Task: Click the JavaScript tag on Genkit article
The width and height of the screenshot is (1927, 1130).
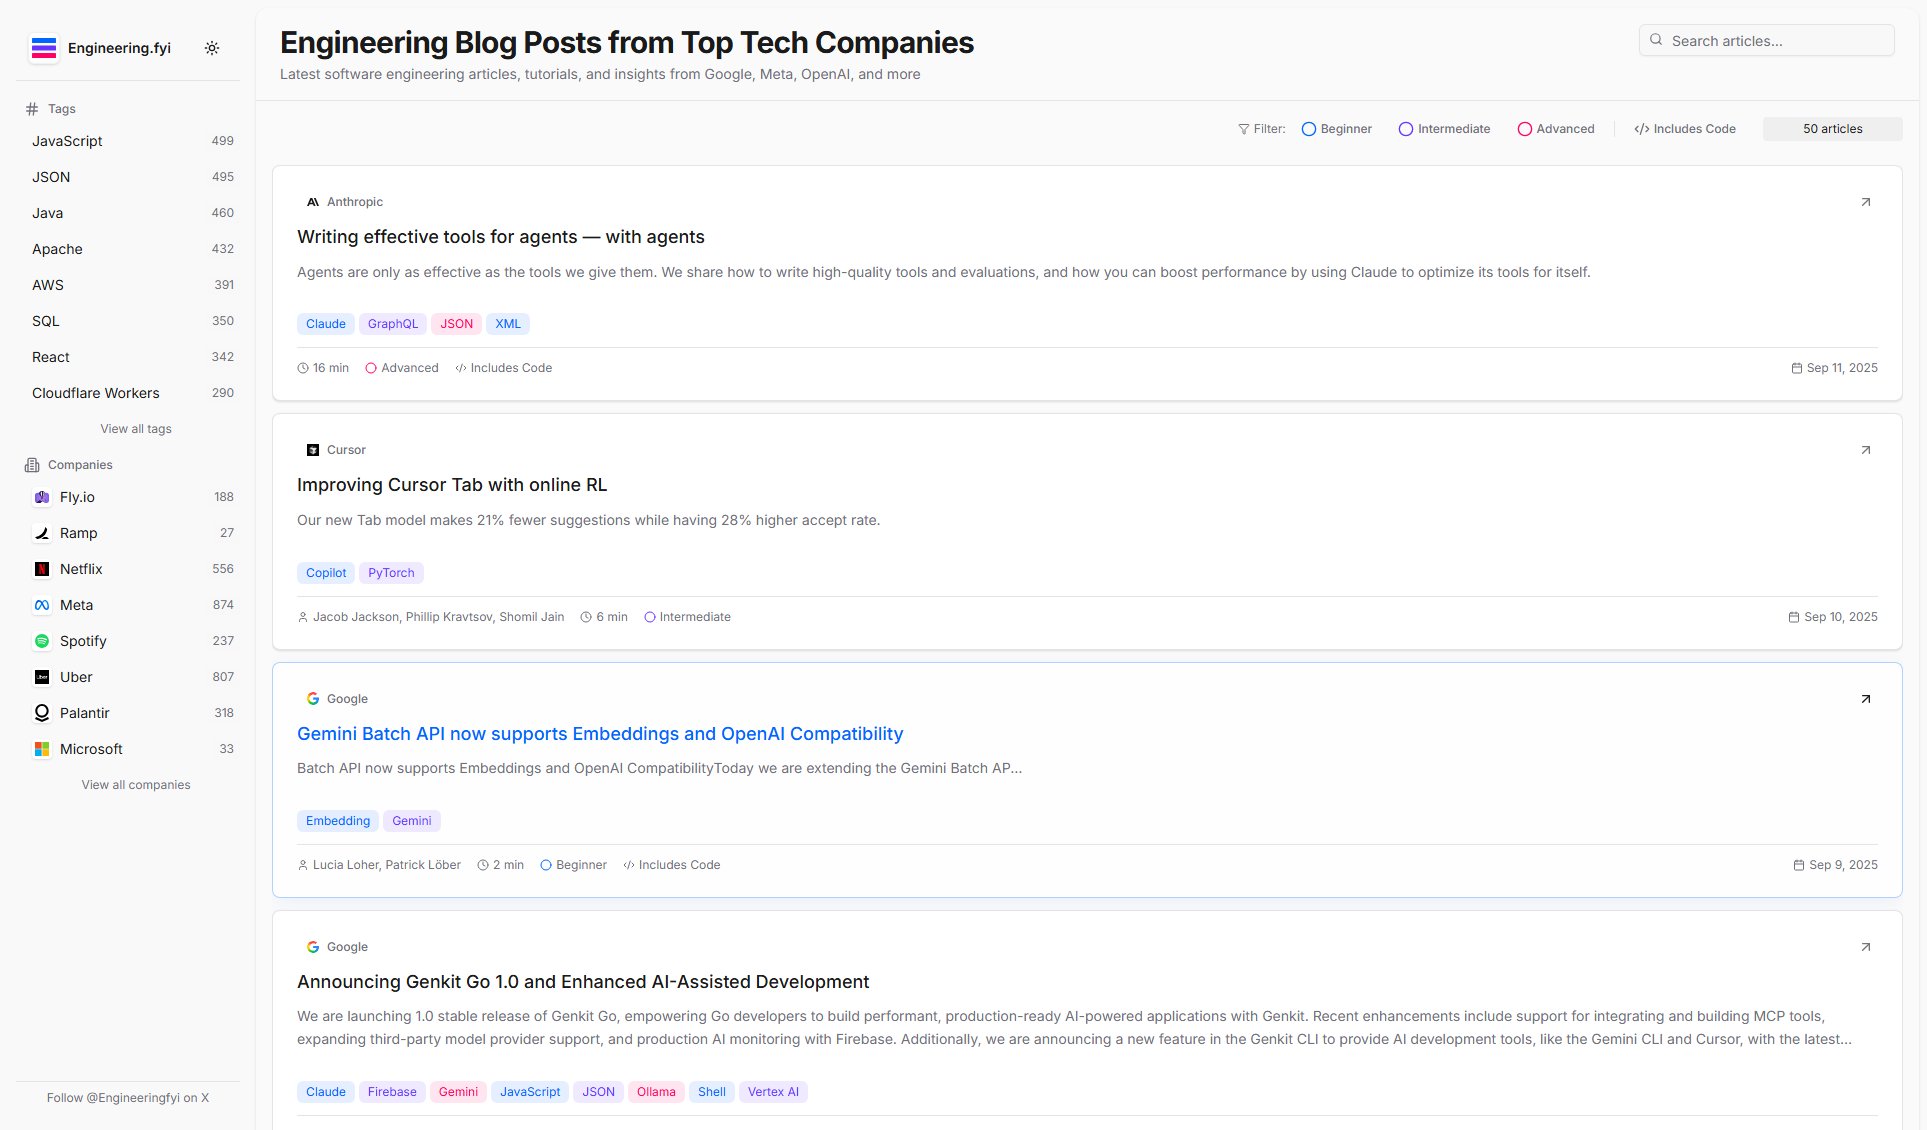Action: coord(530,1092)
